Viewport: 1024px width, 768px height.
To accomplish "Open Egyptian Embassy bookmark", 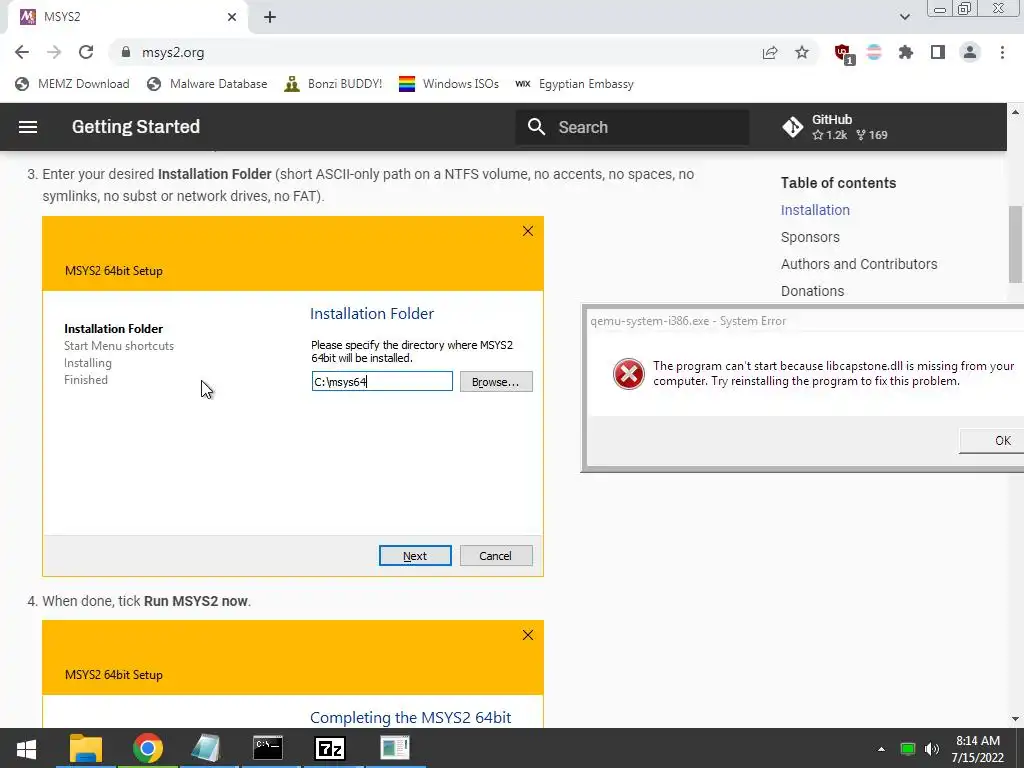I will click(574, 84).
